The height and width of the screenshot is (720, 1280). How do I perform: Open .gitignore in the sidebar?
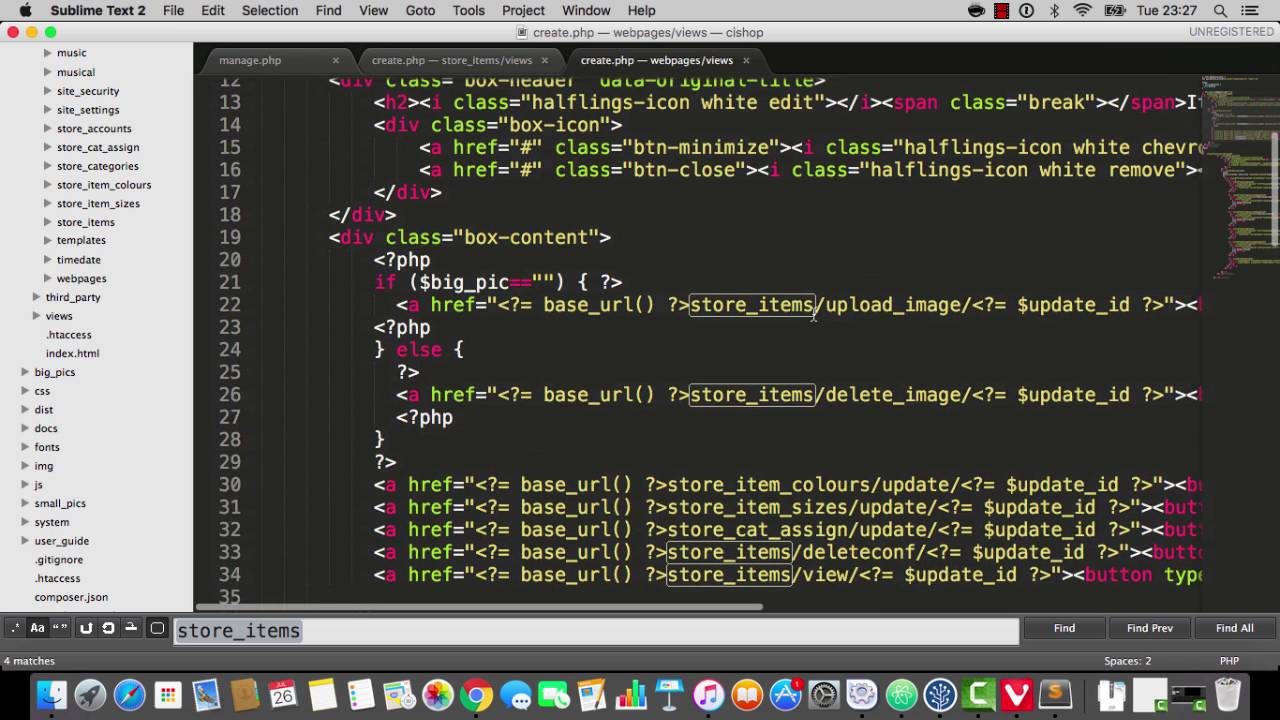(x=59, y=560)
